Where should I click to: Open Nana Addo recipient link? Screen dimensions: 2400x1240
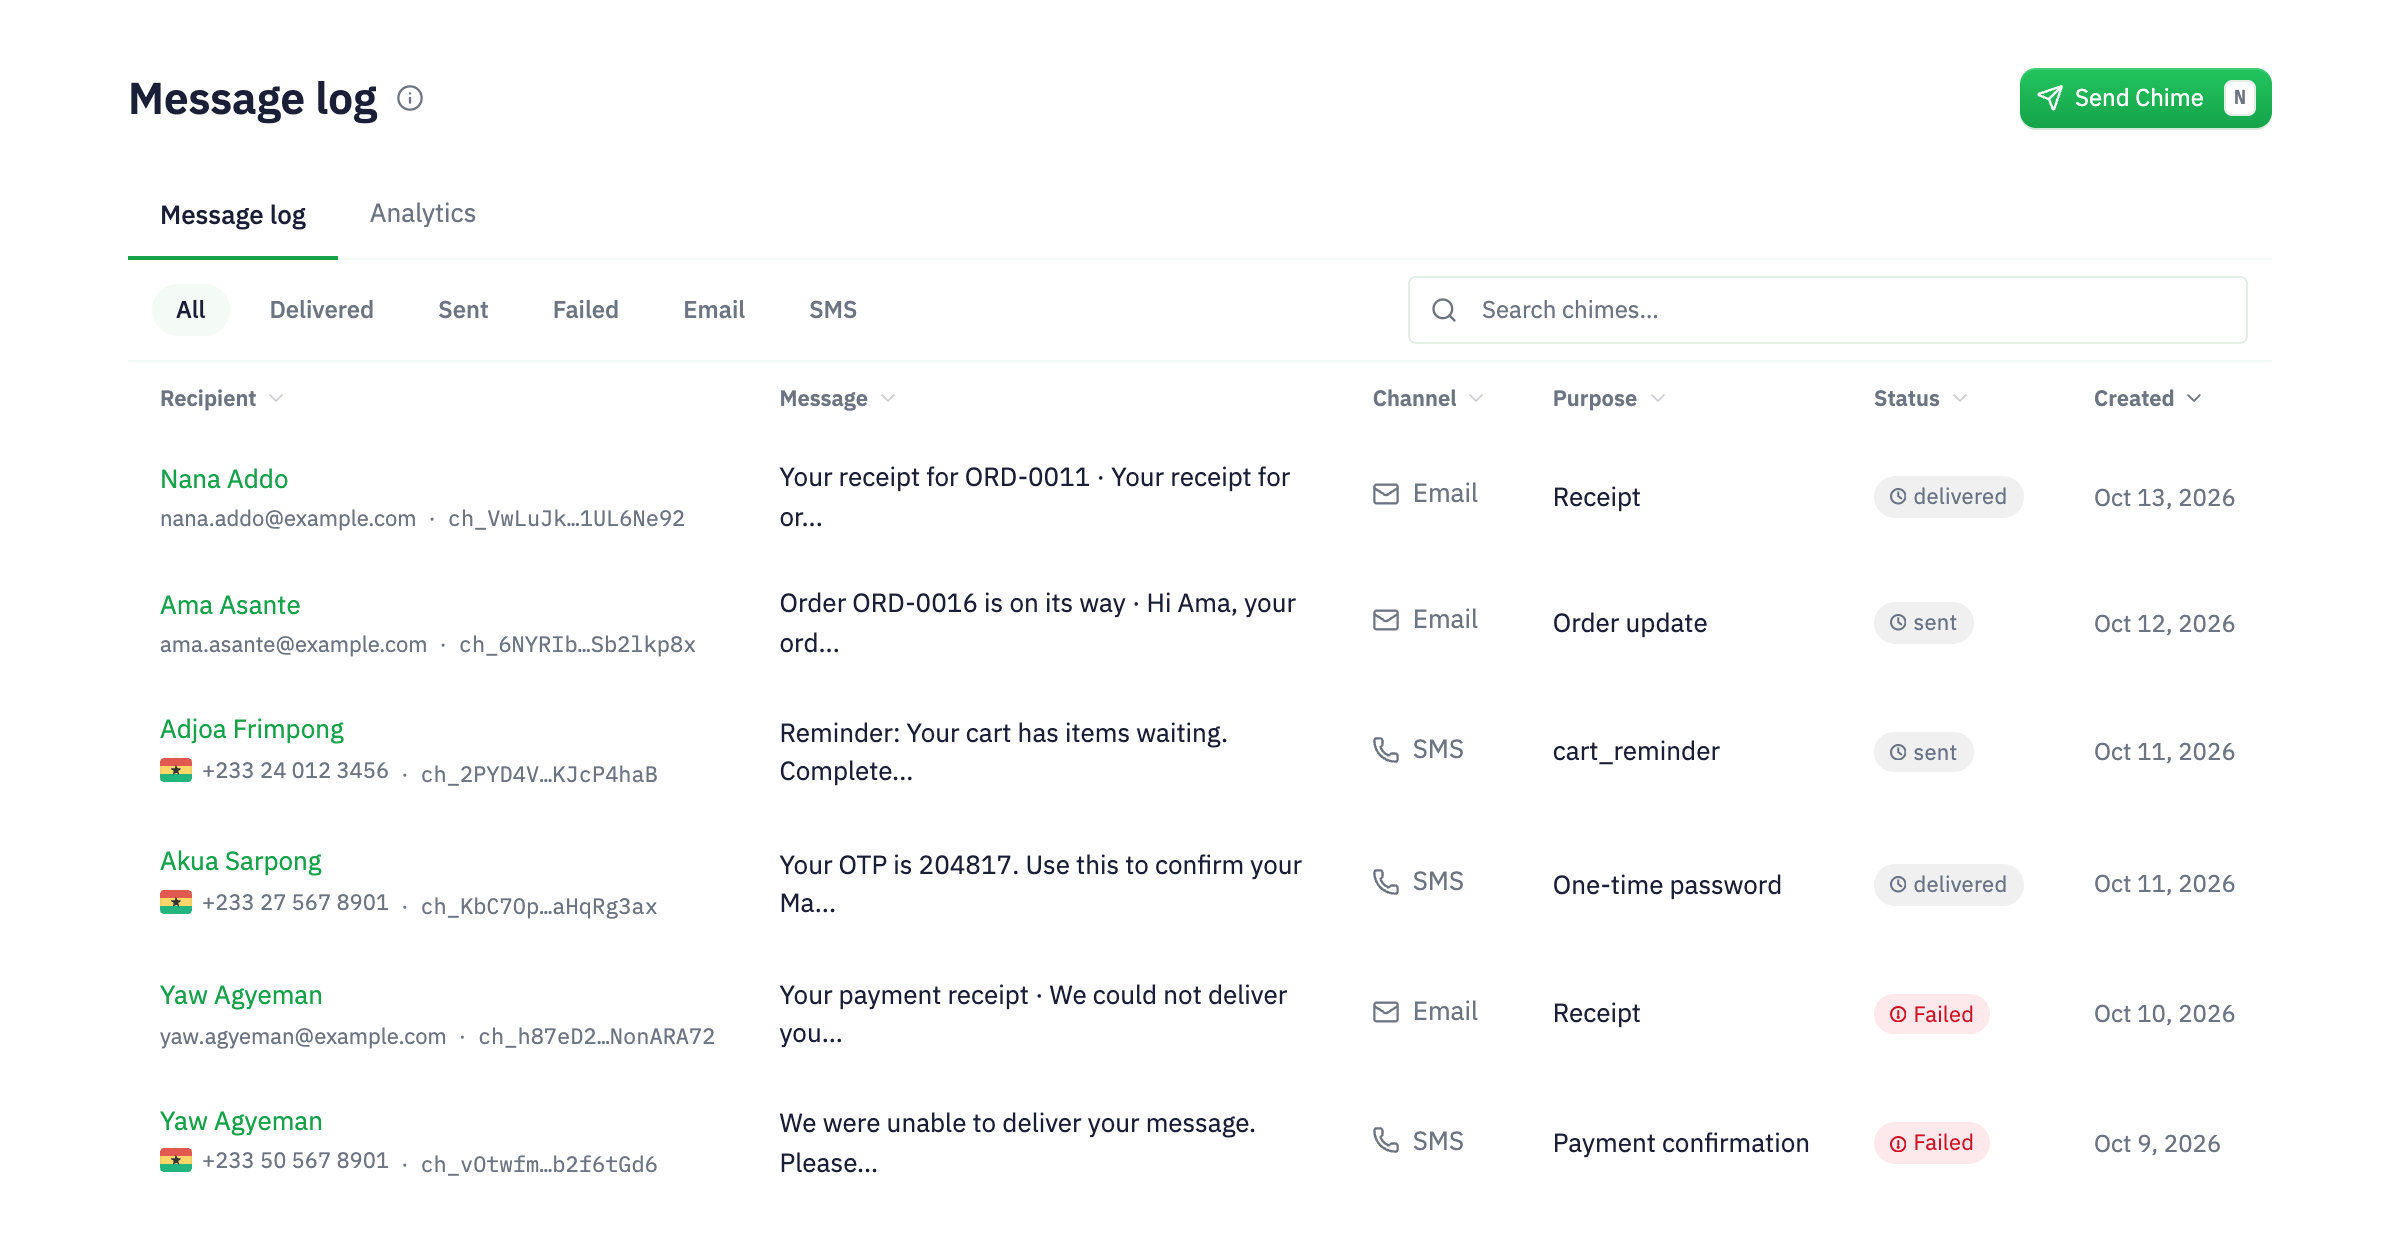[x=224, y=479]
